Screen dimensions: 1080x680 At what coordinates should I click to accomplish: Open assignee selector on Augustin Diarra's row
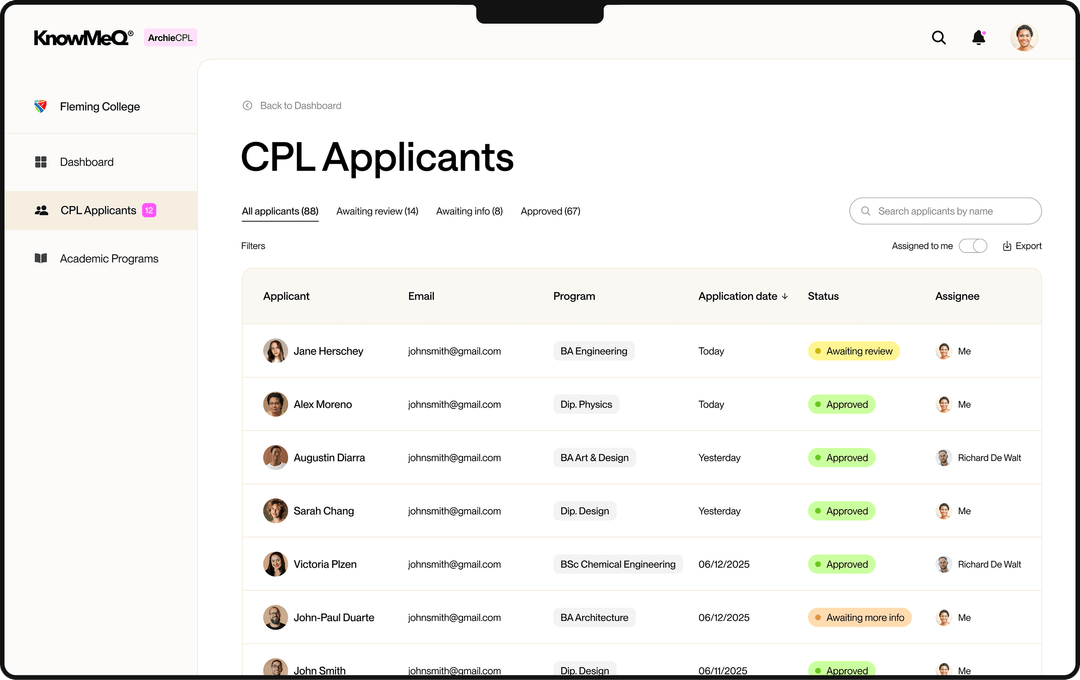[x=977, y=457]
